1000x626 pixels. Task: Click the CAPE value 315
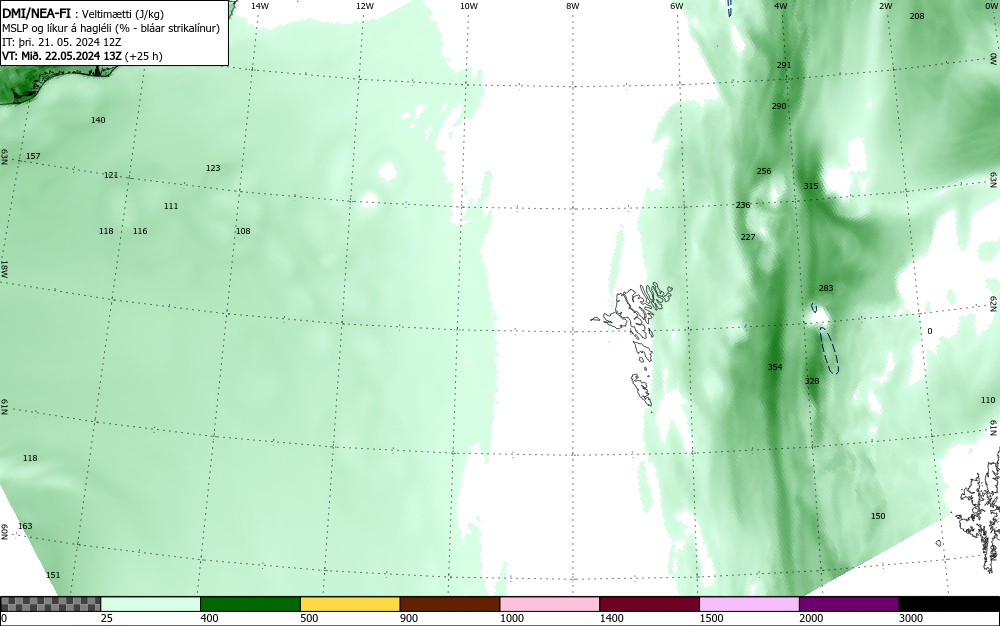click(811, 186)
